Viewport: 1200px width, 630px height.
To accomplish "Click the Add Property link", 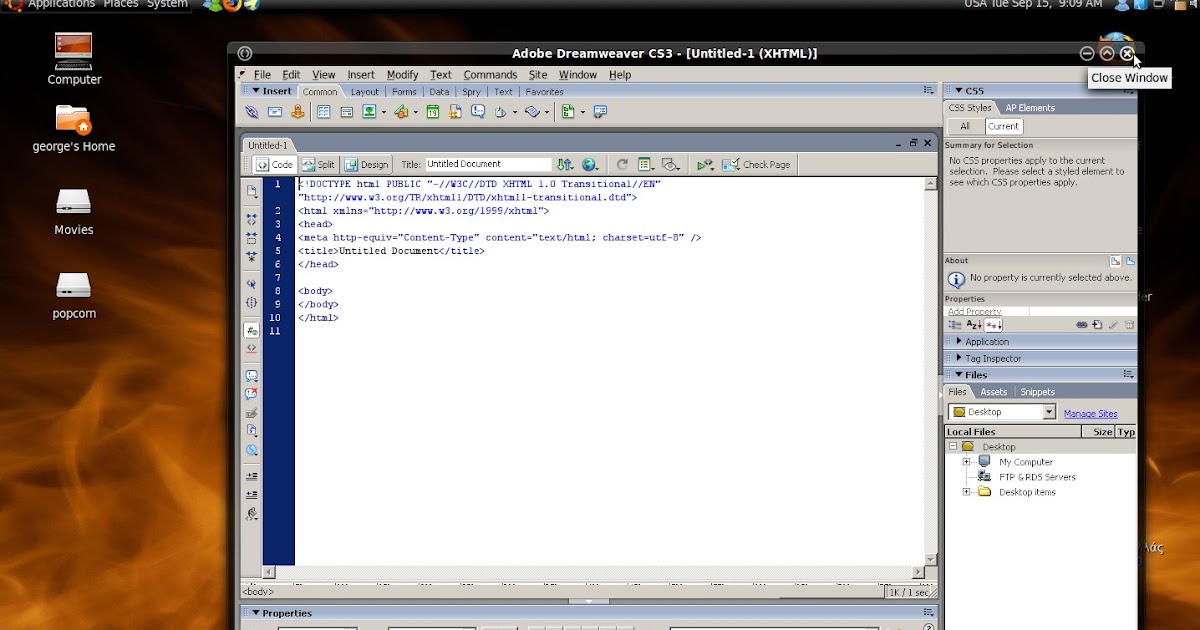I will tap(975, 311).
